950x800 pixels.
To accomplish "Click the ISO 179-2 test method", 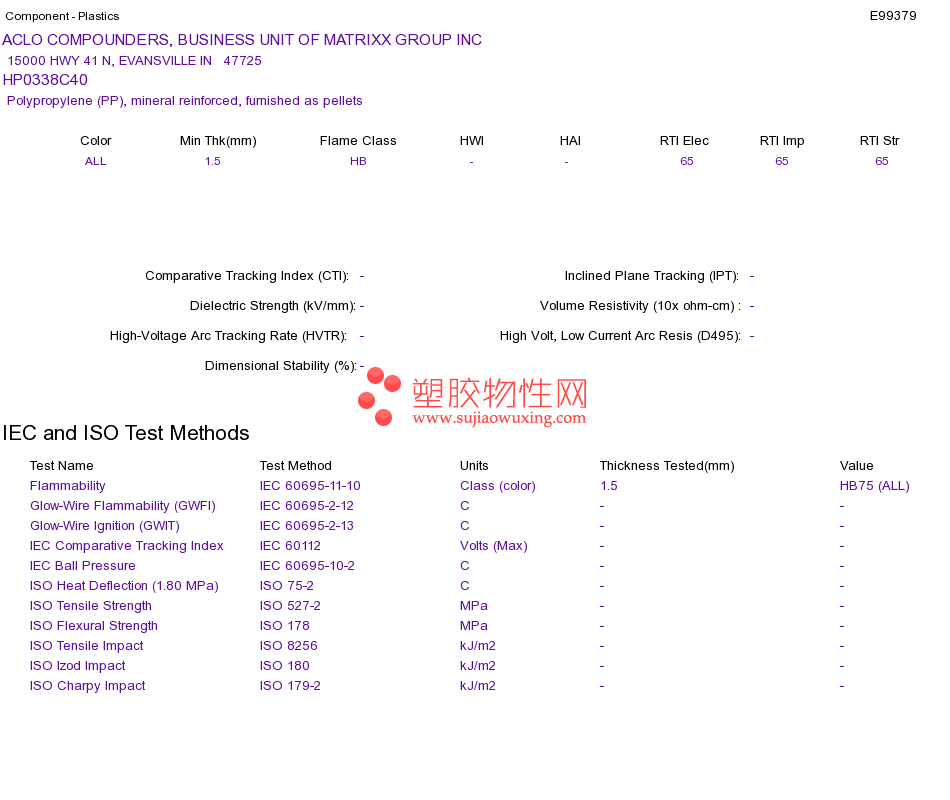I will [290, 686].
